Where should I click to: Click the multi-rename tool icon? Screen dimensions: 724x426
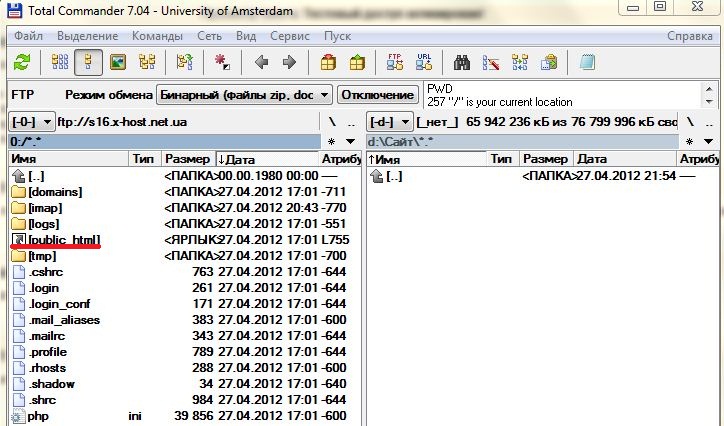491,62
